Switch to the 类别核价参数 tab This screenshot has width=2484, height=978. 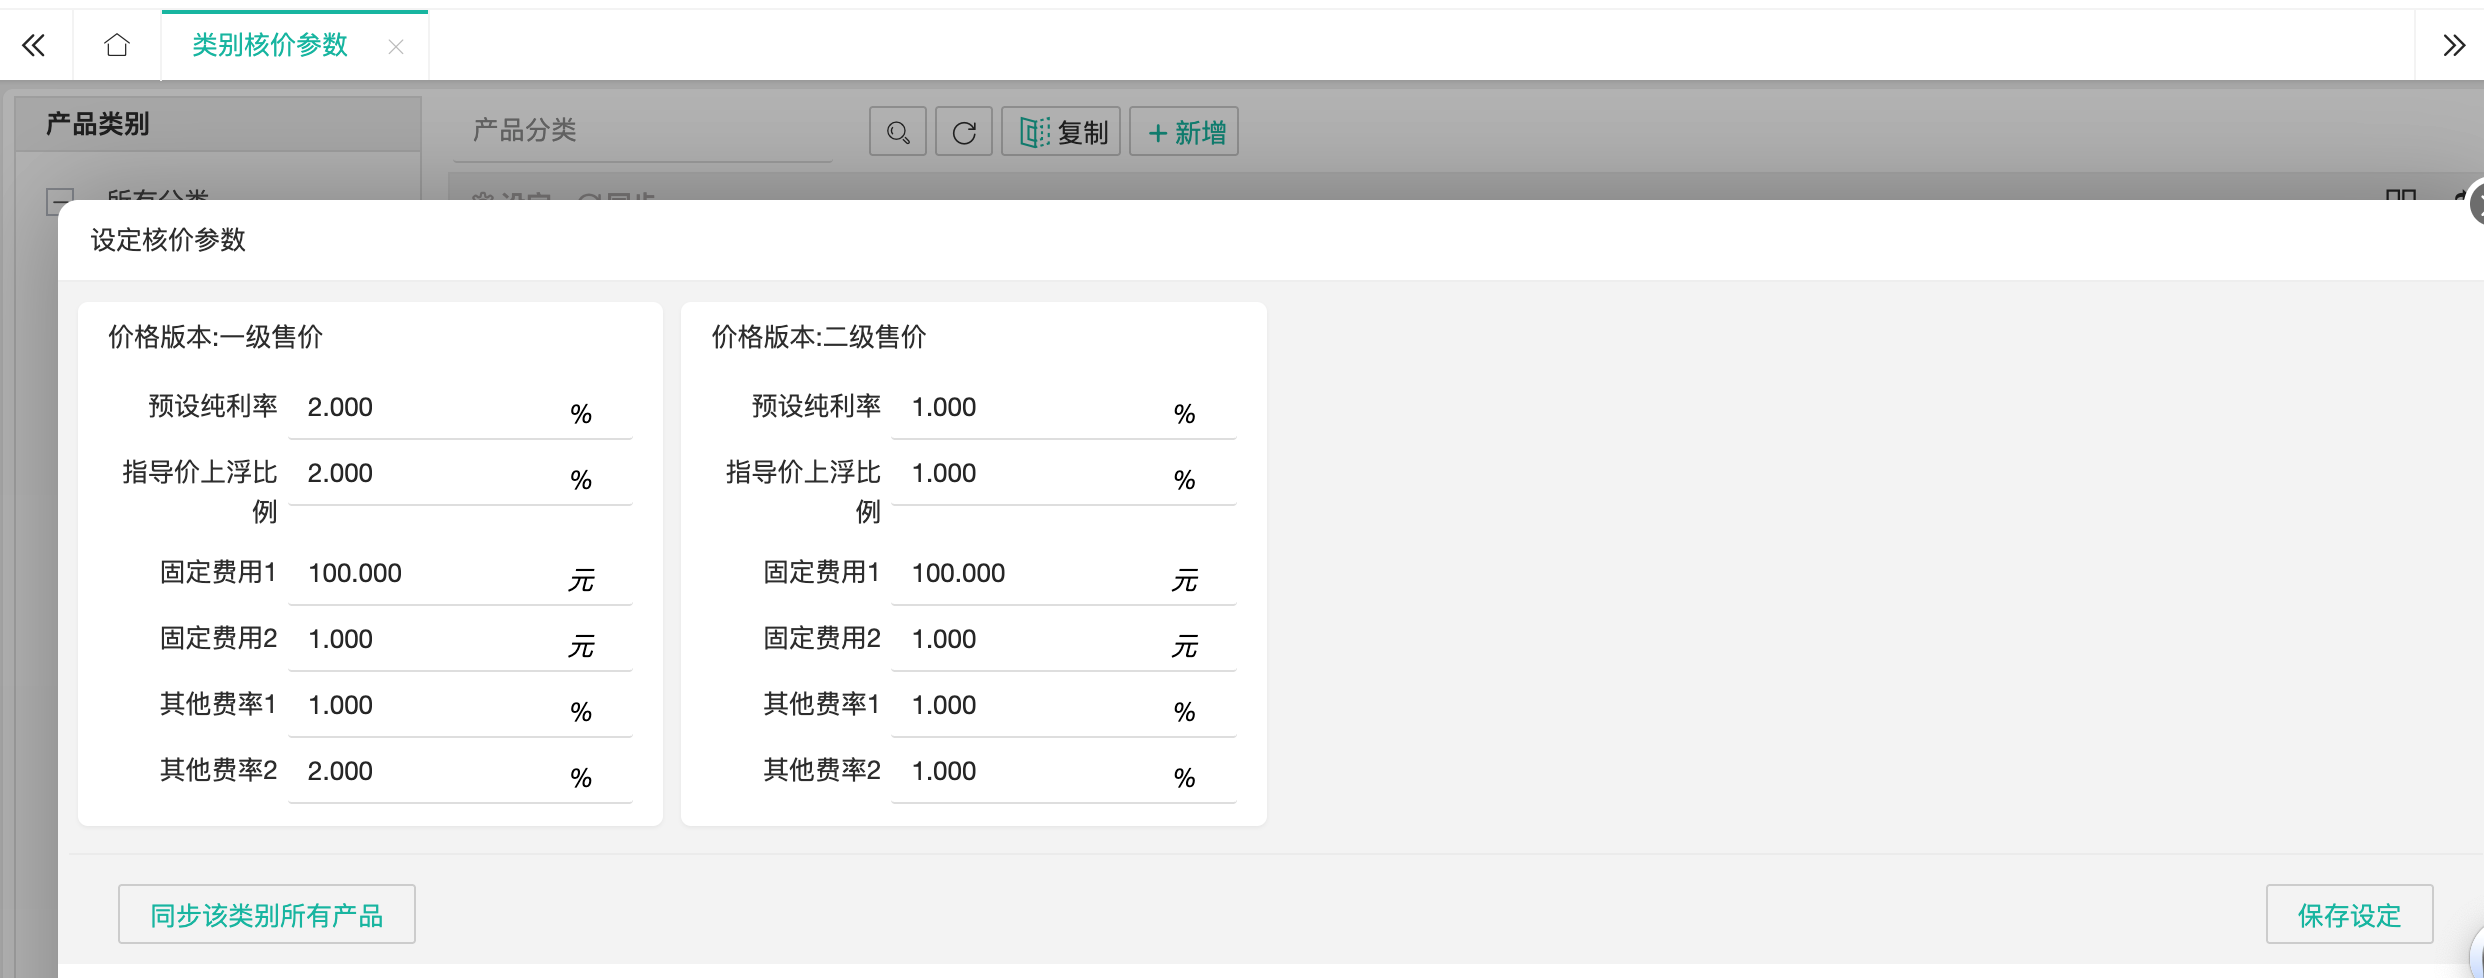(x=269, y=45)
